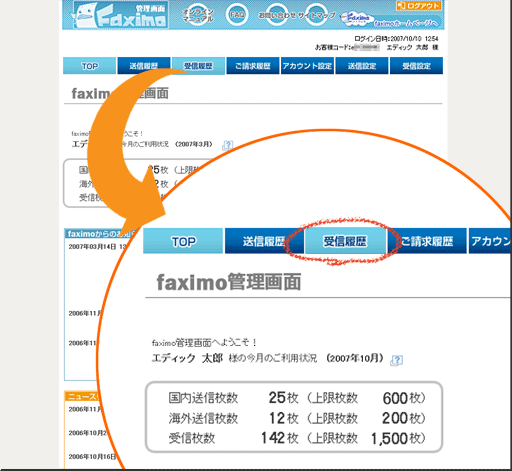Open the 送信設定 tab

pyautogui.click(x=362, y=66)
